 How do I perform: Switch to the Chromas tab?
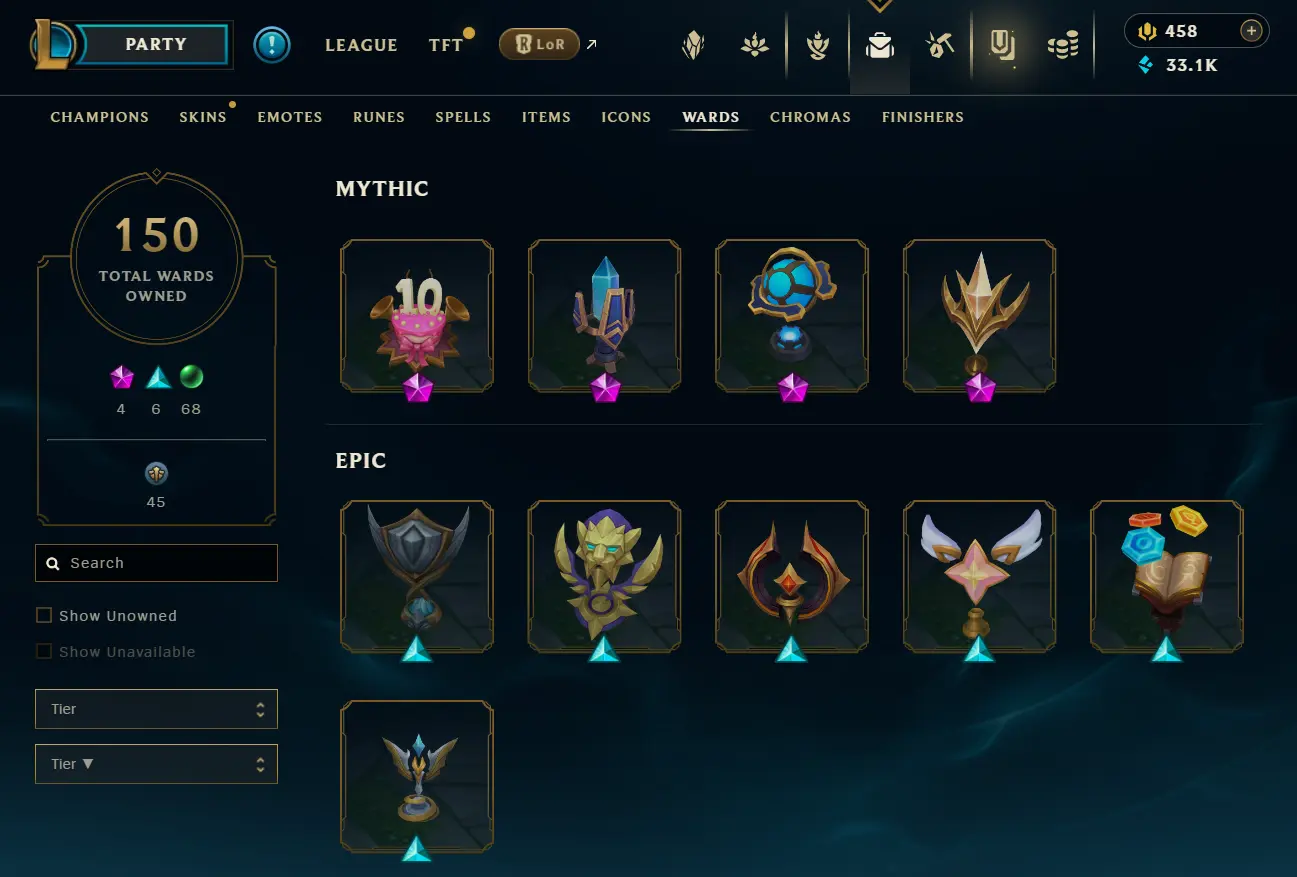[x=810, y=117]
